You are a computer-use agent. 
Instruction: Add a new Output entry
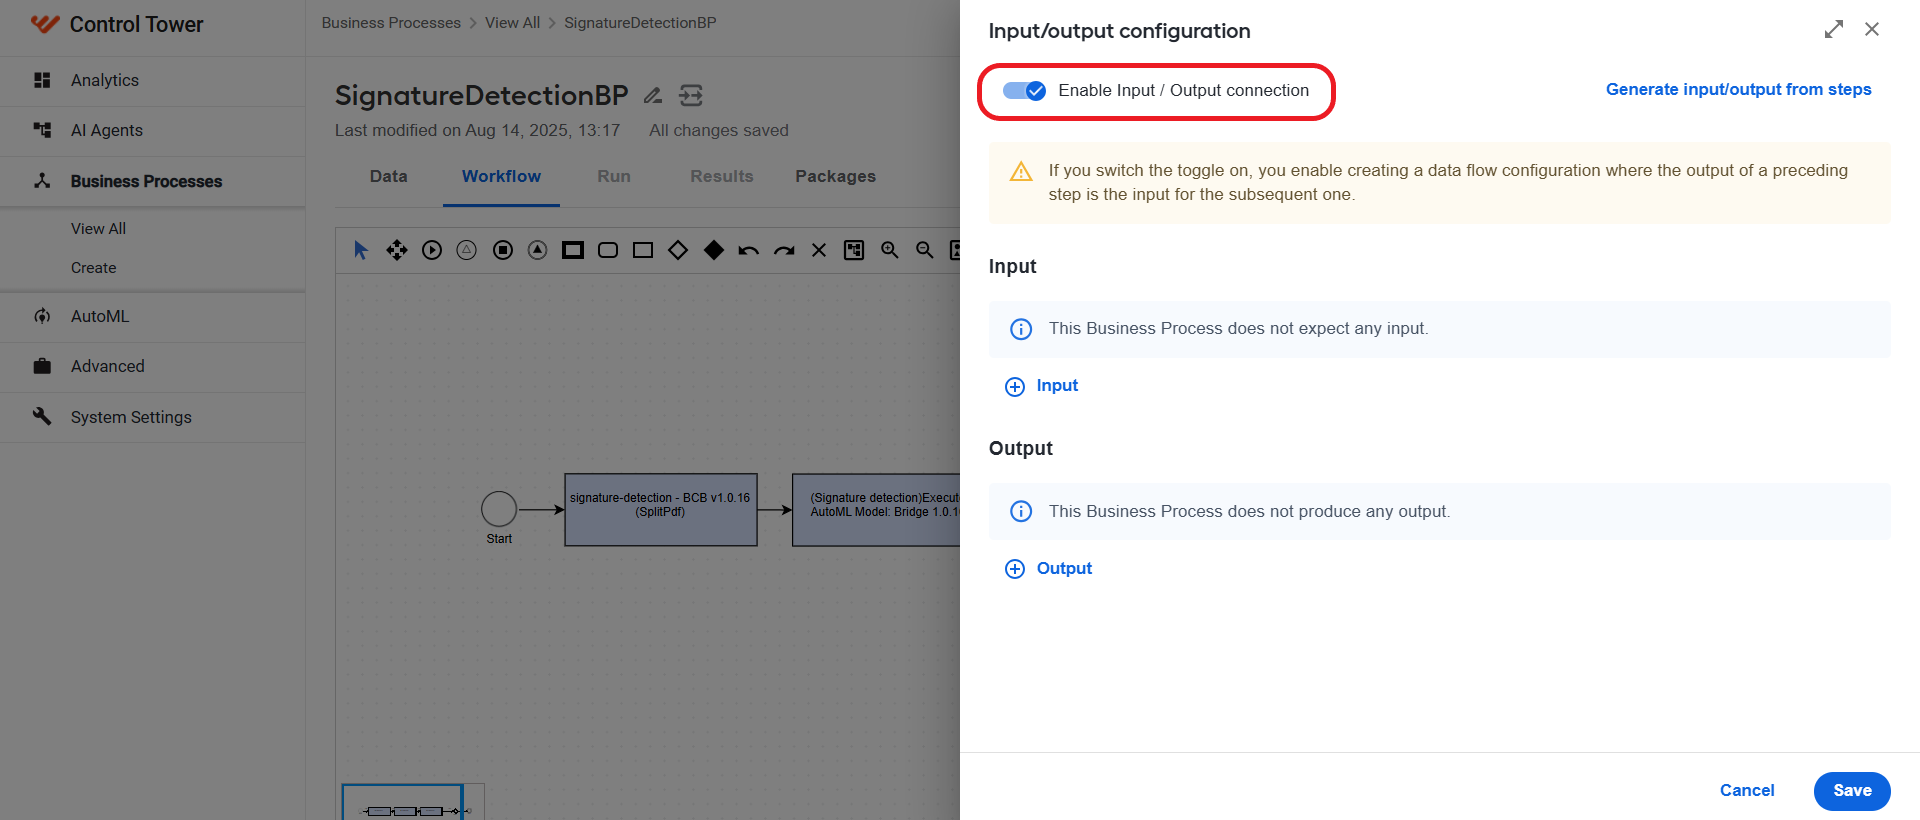coord(1048,568)
